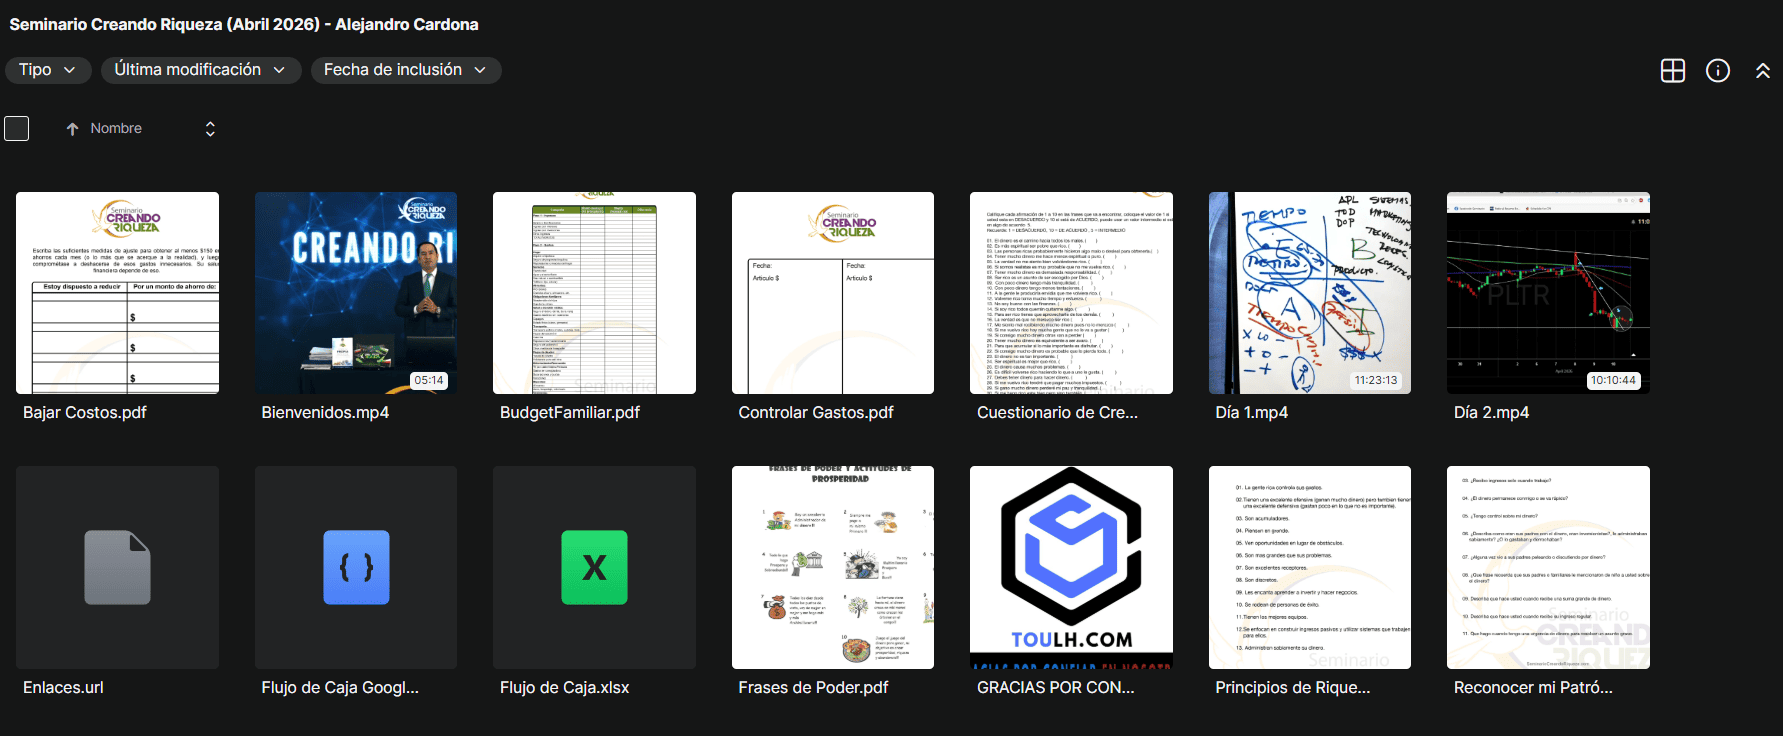Expand the Fecha de inclusión dropdown
This screenshot has width=1783, height=736.
pos(405,70)
